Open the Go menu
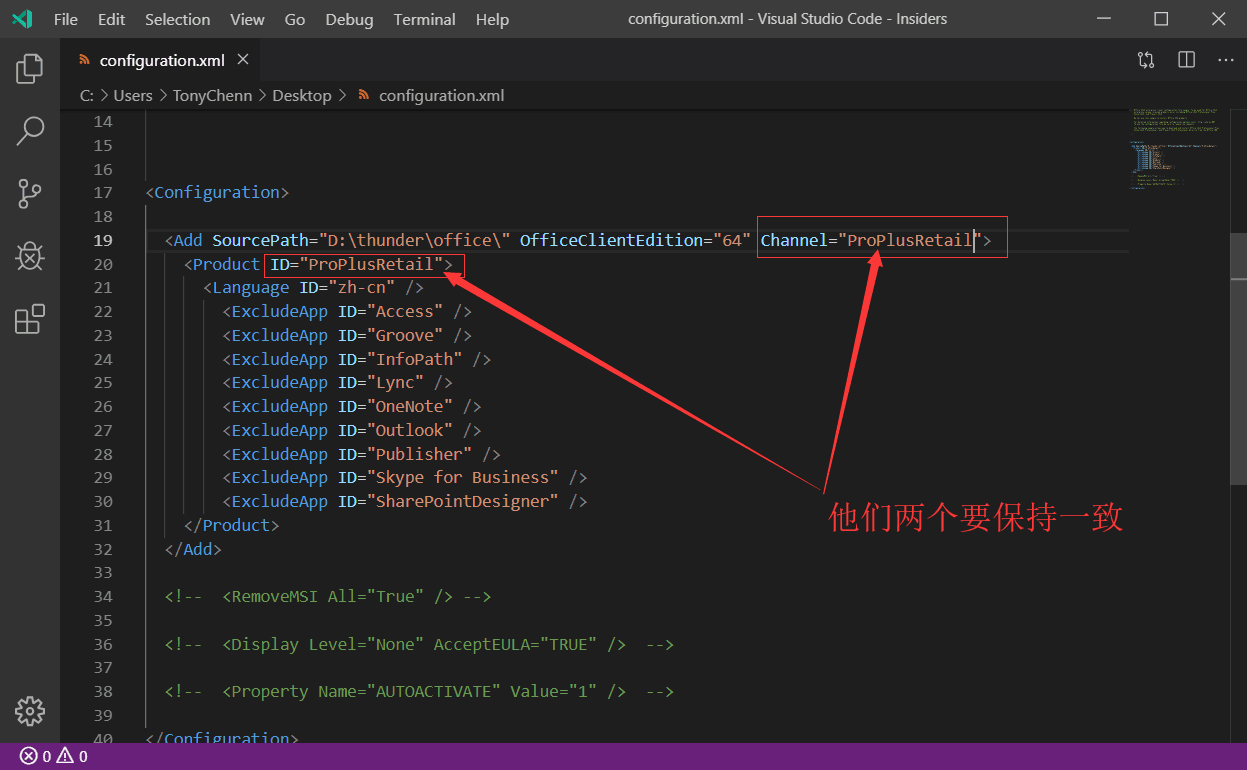Image resolution: width=1247 pixels, height=770 pixels. [x=295, y=19]
